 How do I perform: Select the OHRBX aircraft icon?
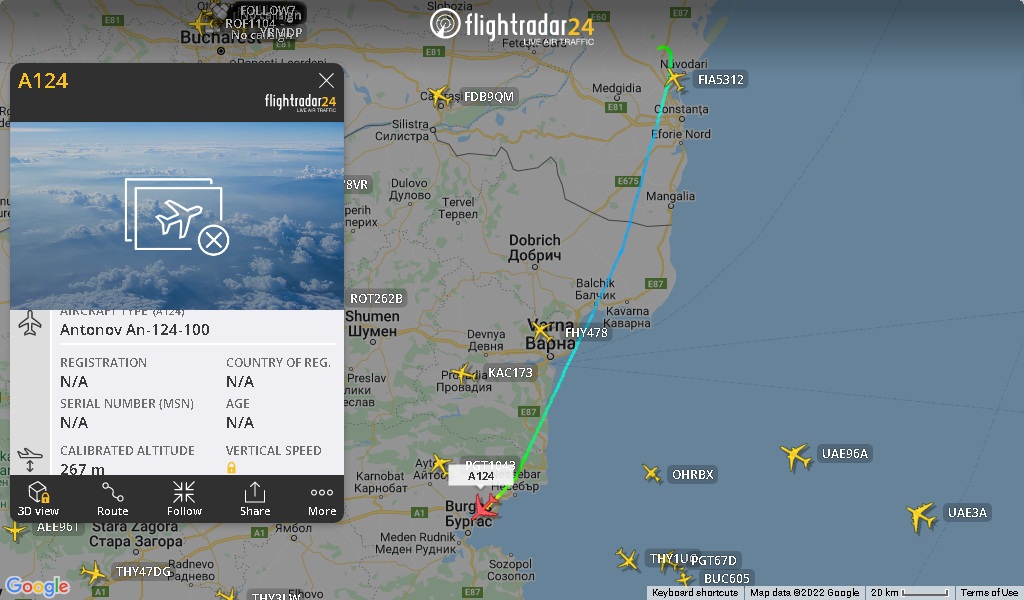click(651, 473)
